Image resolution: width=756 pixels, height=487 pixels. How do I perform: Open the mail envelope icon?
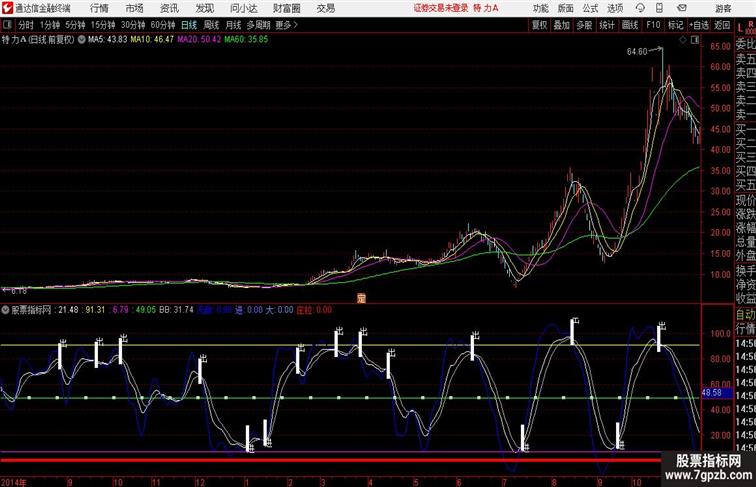(682, 8)
